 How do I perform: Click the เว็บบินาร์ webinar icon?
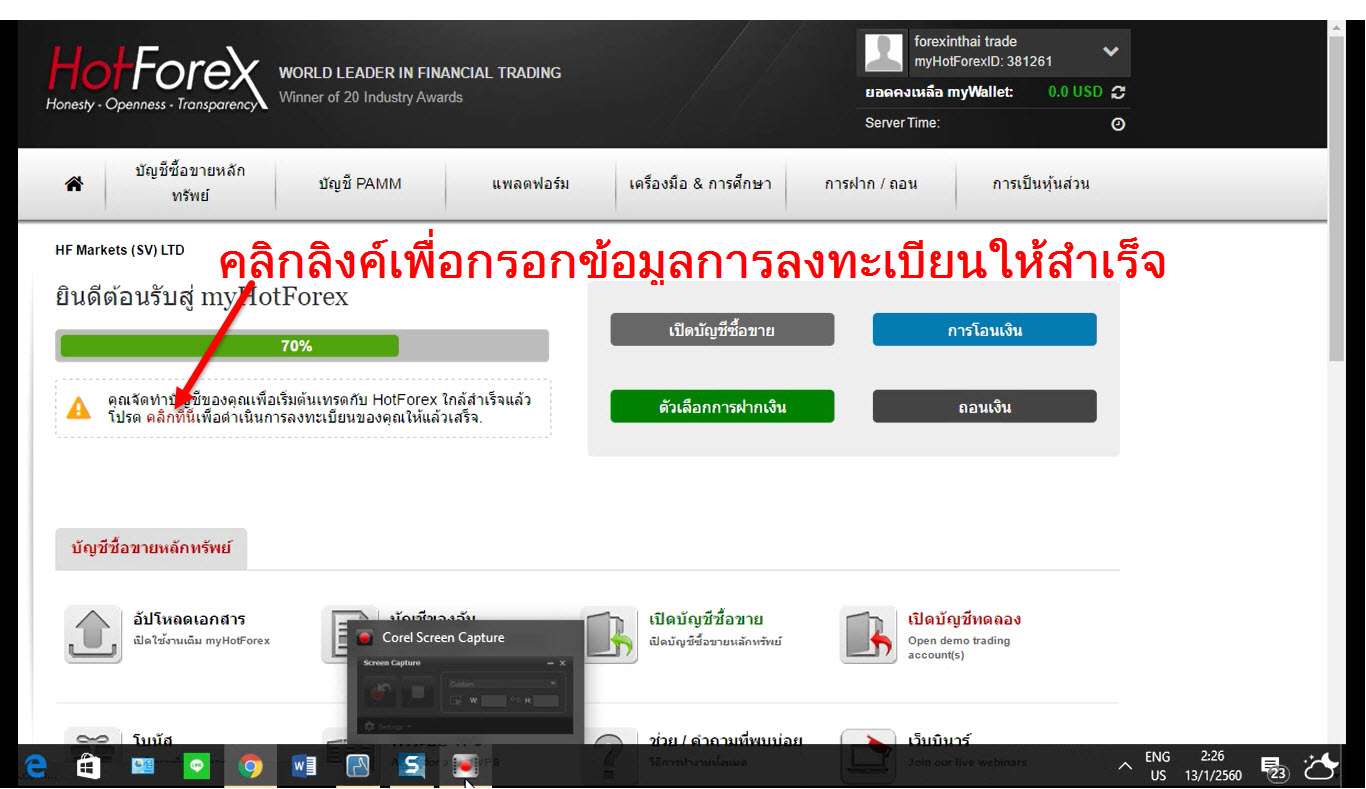click(x=868, y=756)
